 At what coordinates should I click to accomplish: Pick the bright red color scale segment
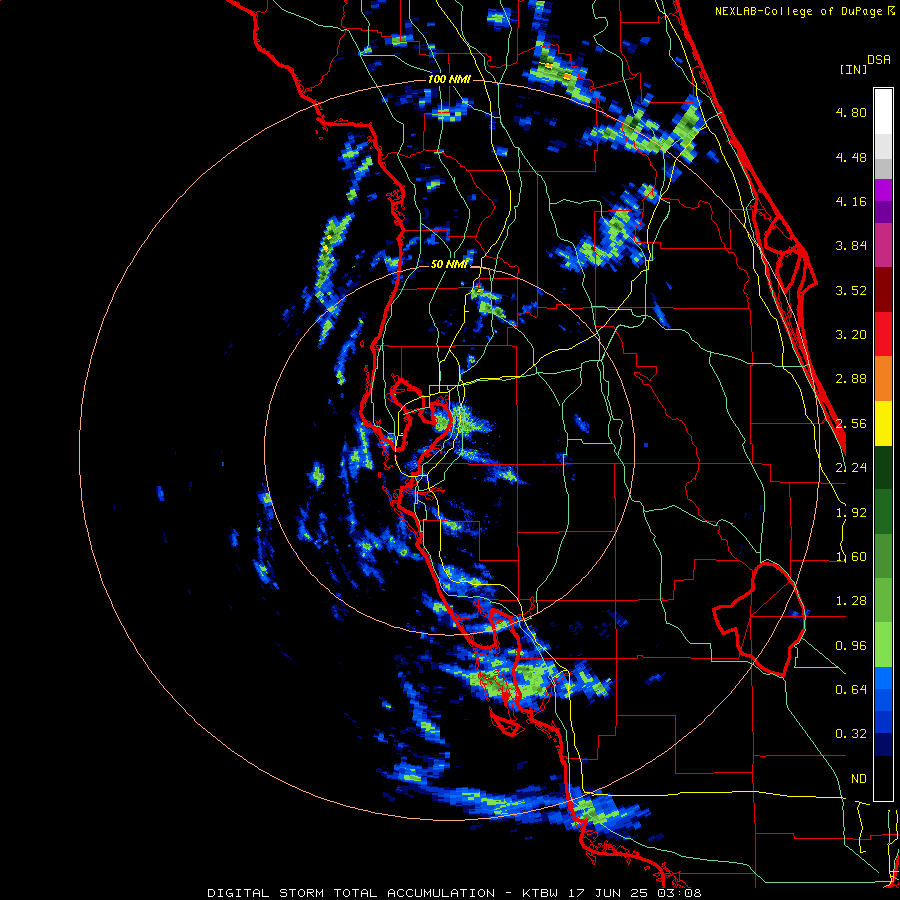883,335
